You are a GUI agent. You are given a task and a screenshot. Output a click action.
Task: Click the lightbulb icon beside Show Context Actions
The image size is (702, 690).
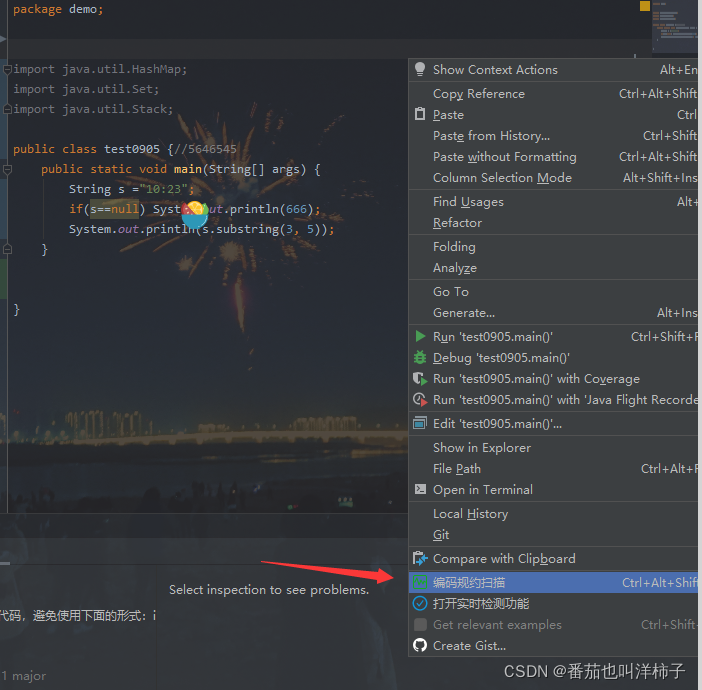[x=419, y=69]
